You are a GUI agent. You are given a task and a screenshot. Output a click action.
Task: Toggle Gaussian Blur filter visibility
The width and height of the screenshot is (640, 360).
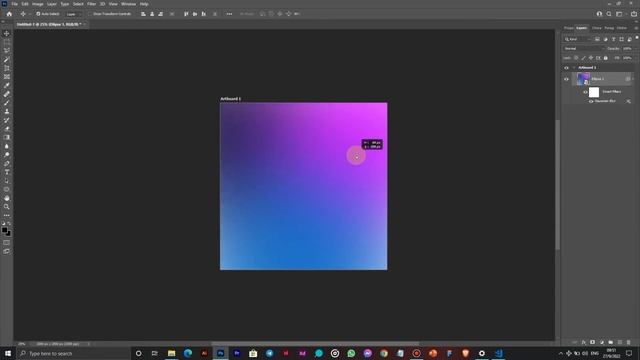click(591, 101)
